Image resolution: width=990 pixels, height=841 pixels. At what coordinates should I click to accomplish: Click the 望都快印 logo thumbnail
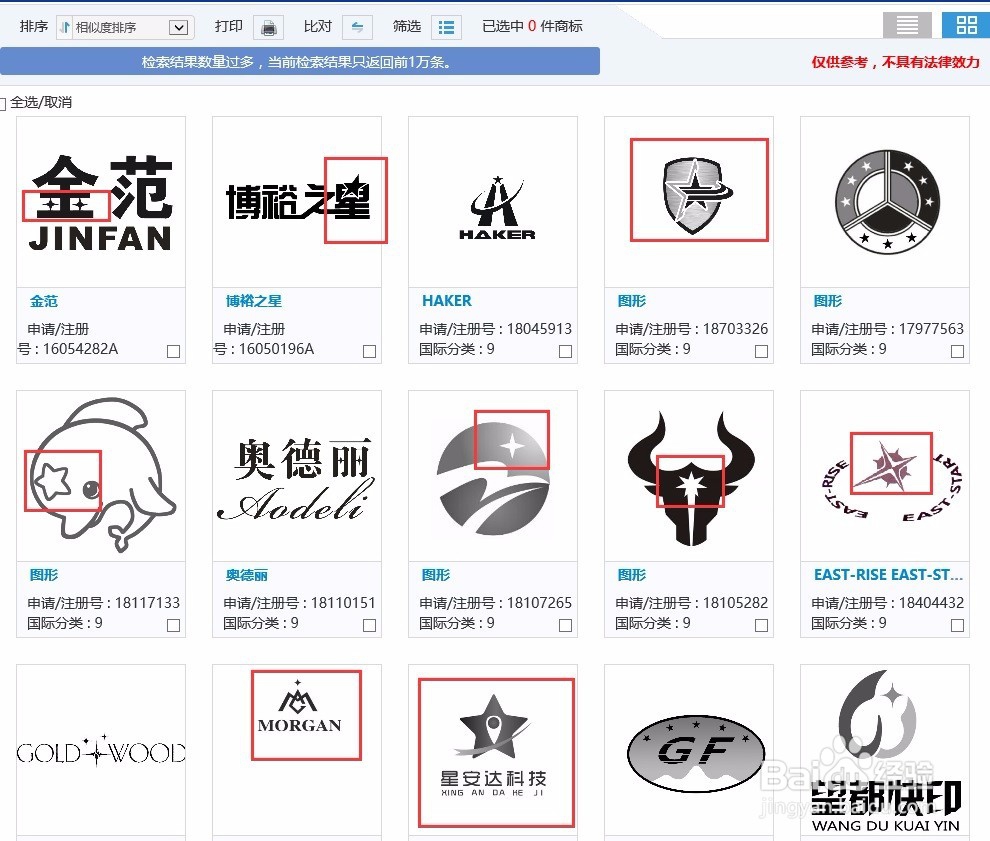tap(885, 750)
